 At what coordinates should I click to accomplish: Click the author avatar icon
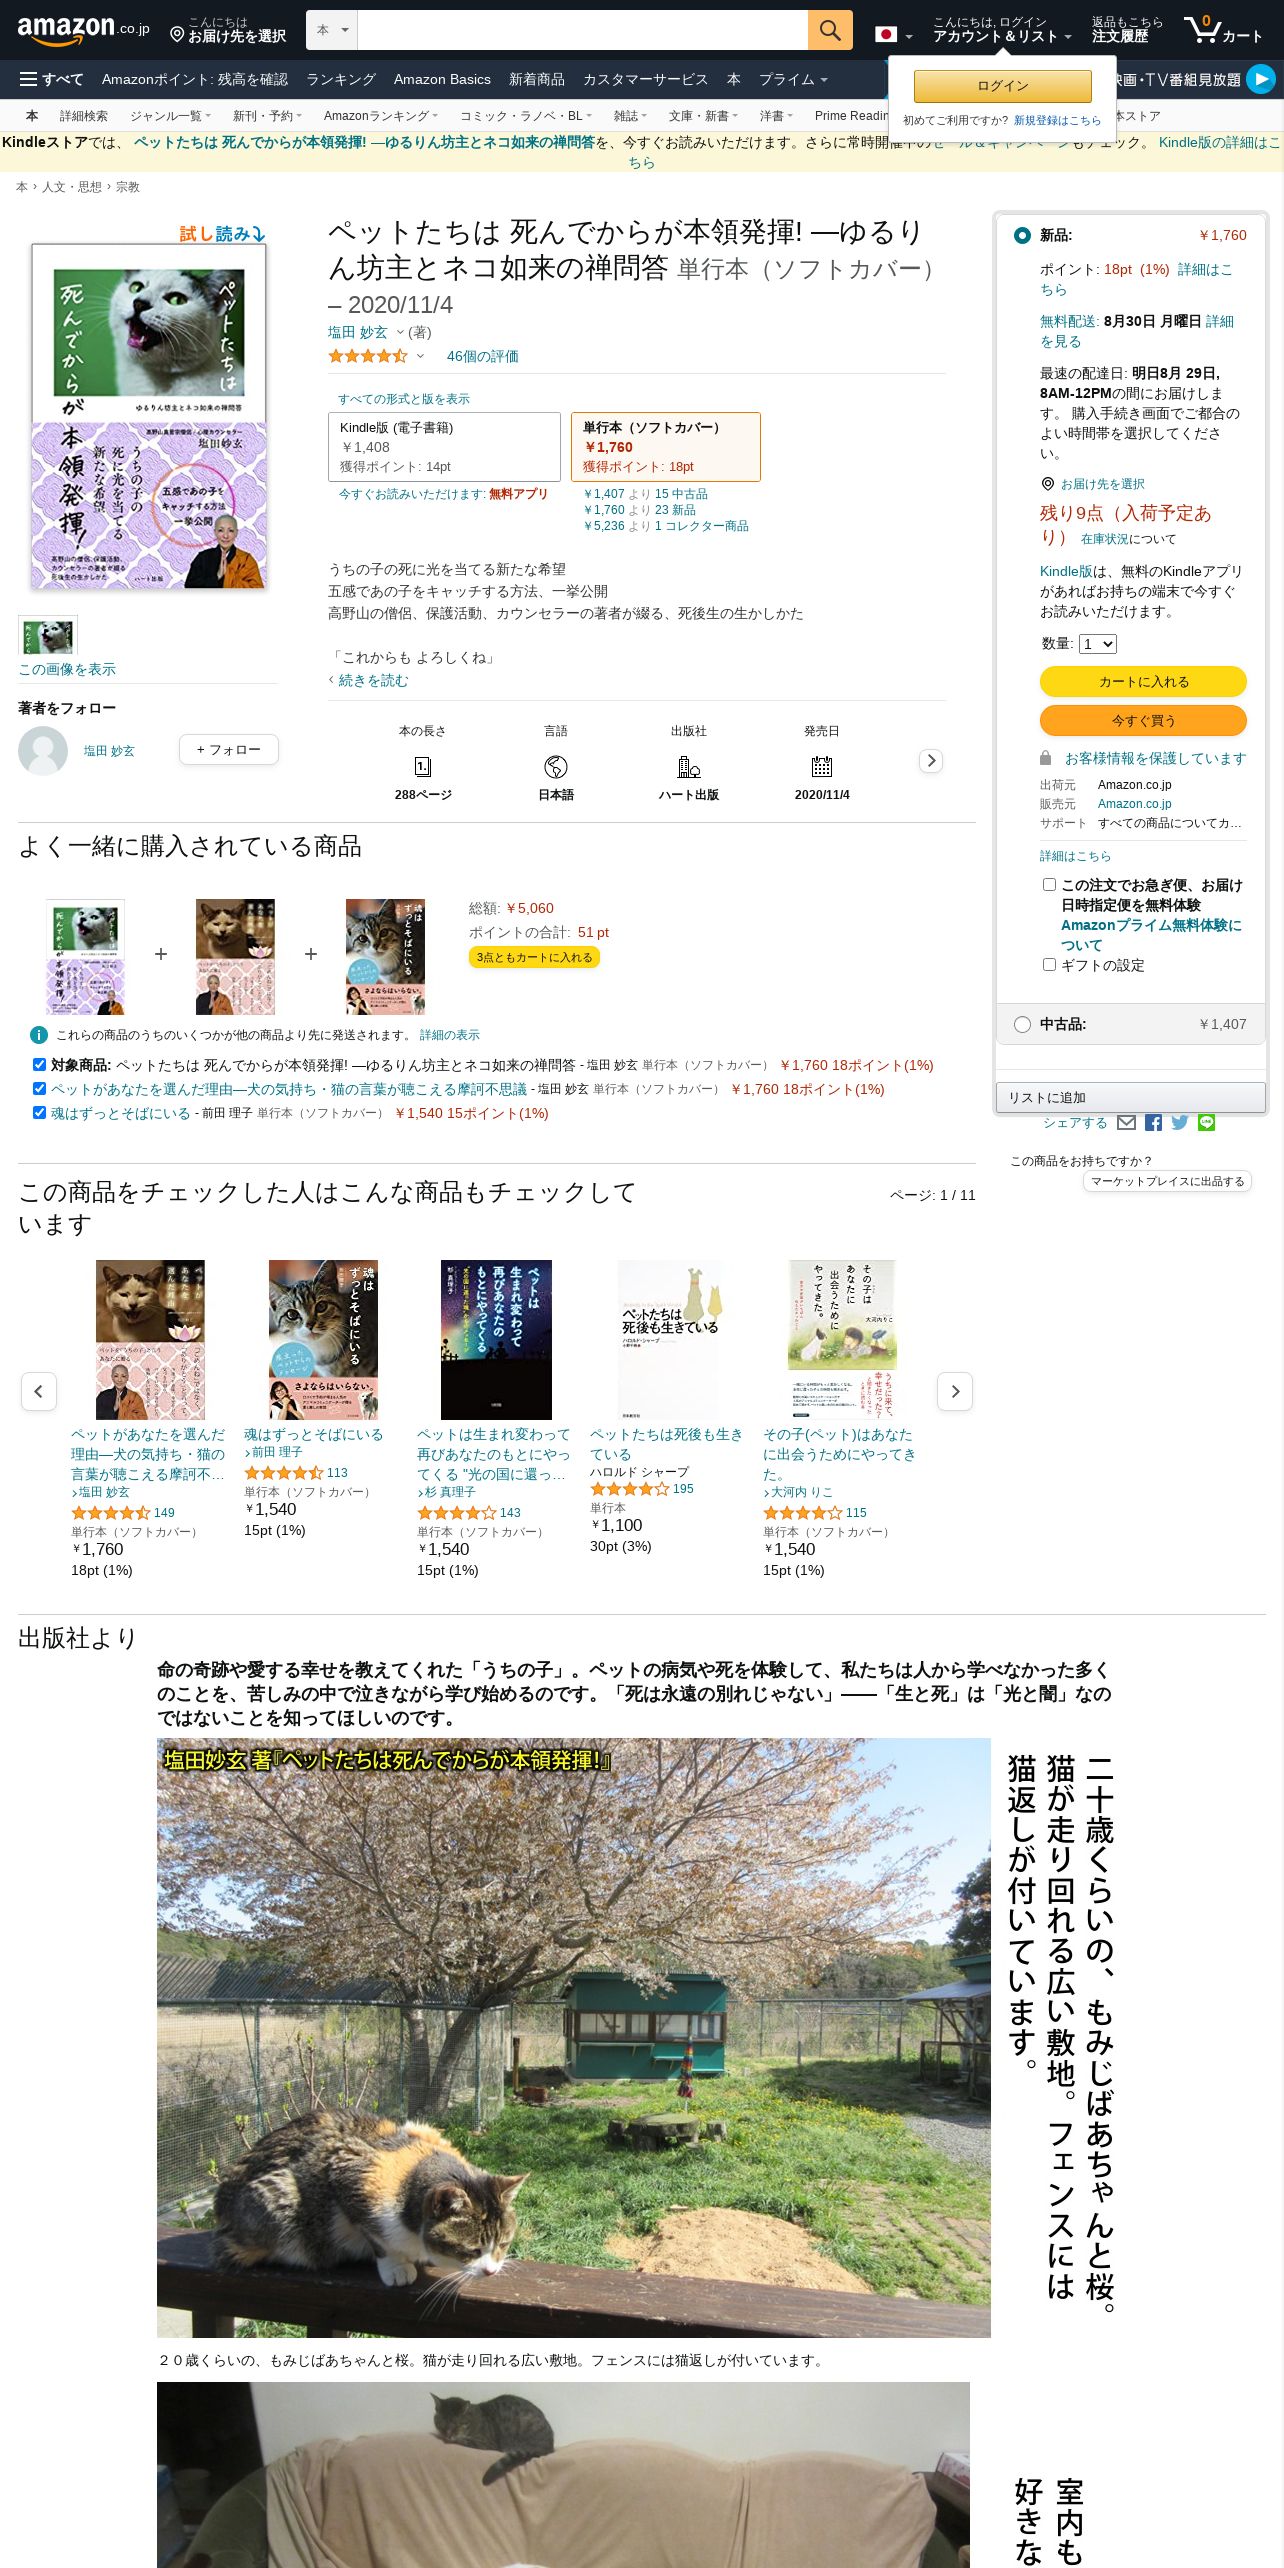[x=43, y=751]
